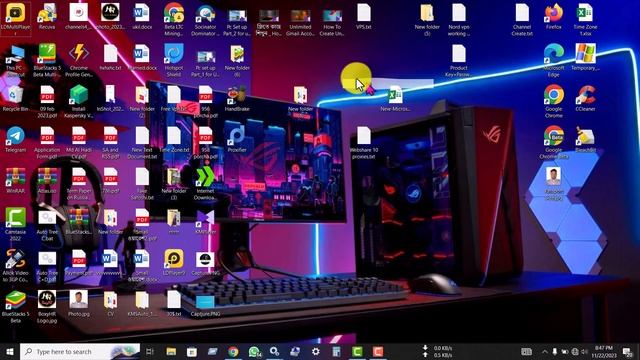640x360 pixels.
Task: Select the BlueStacks 5 Beta shortcut
Action: click(16, 307)
